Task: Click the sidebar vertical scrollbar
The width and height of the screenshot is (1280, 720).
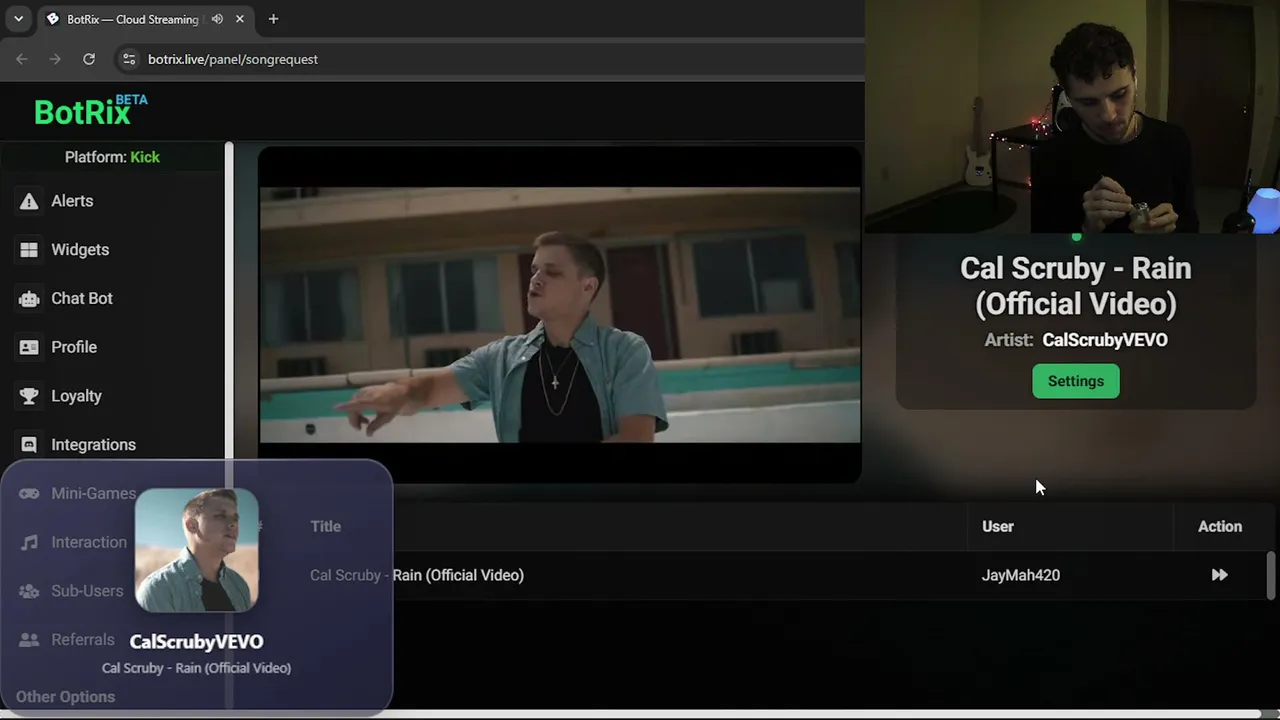Action: point(229,425)
